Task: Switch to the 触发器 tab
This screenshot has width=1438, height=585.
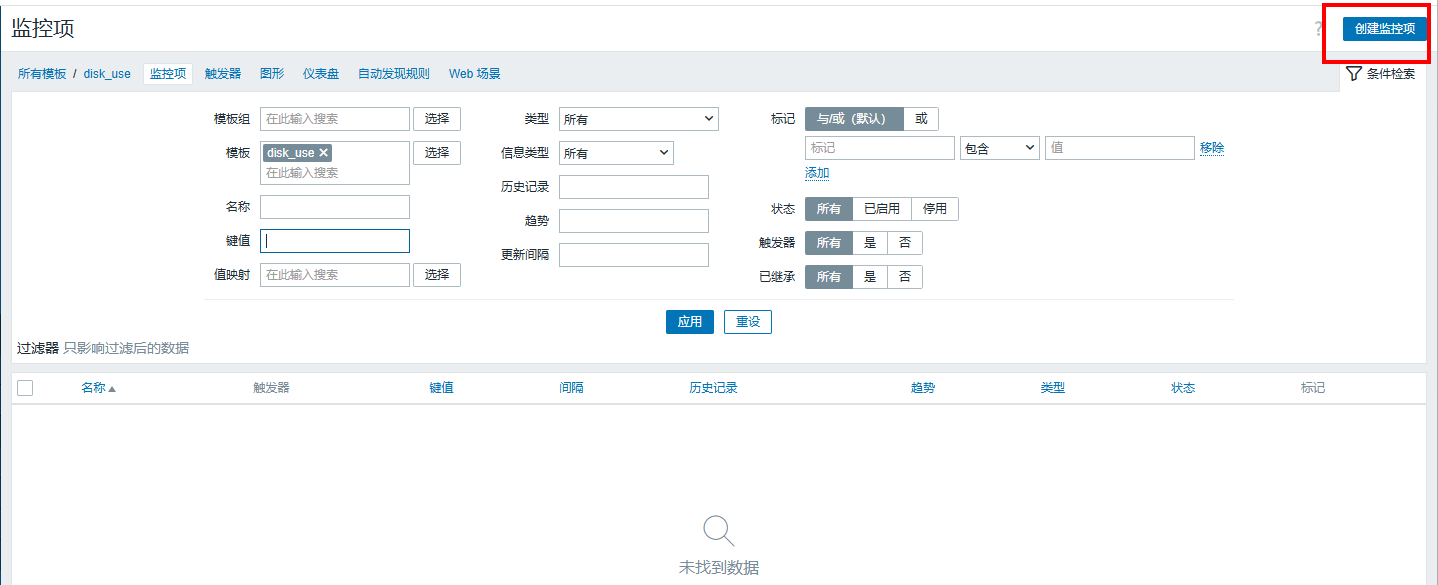Action: coord(223,74)
